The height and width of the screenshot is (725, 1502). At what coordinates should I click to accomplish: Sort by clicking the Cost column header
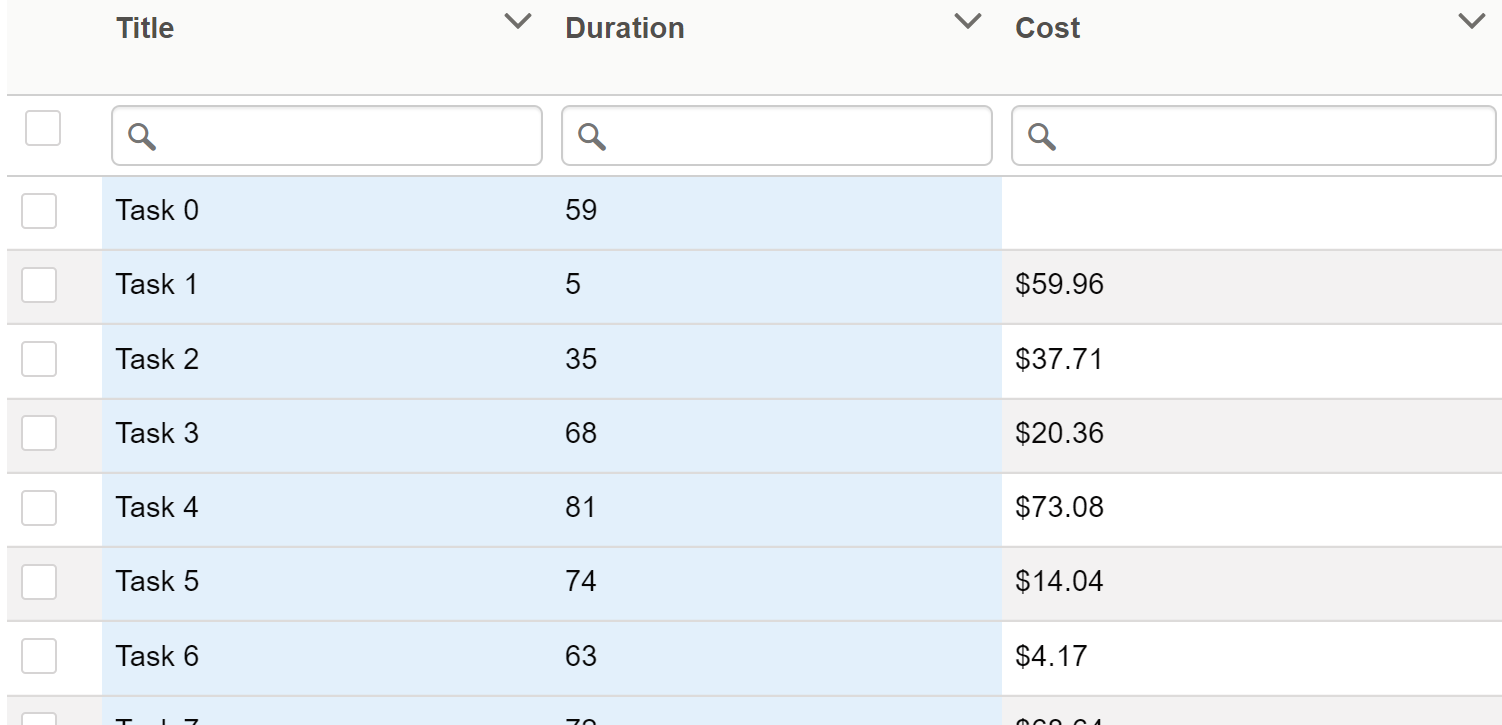tap(1046, 28)
